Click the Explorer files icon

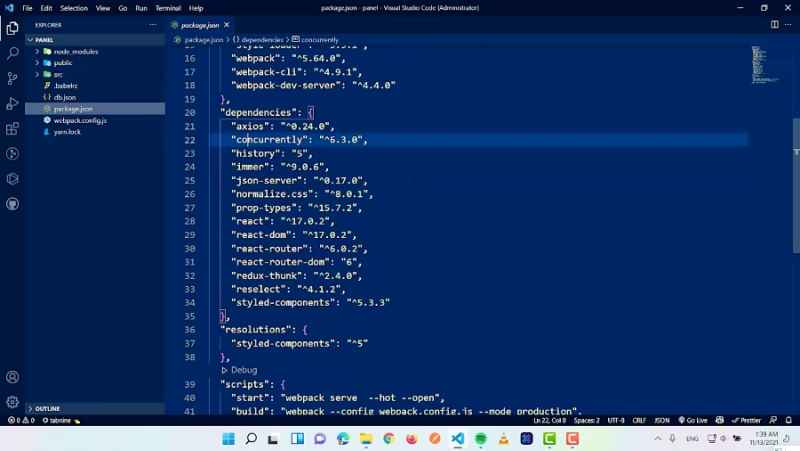(13, 28)
